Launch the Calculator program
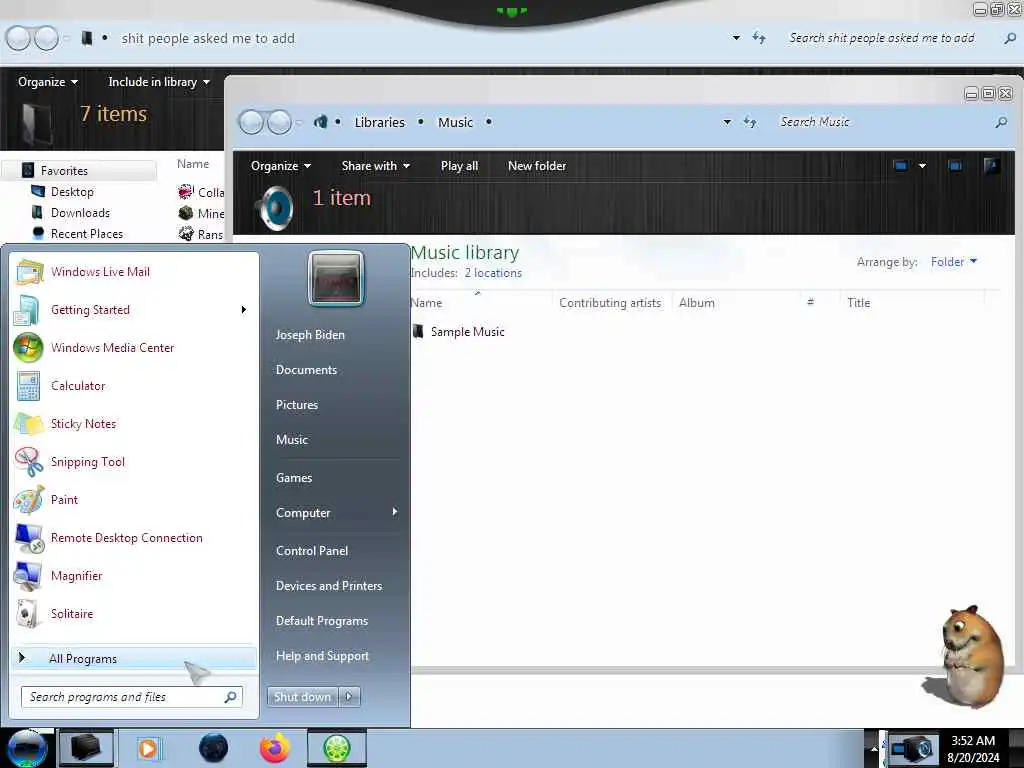 78,385
